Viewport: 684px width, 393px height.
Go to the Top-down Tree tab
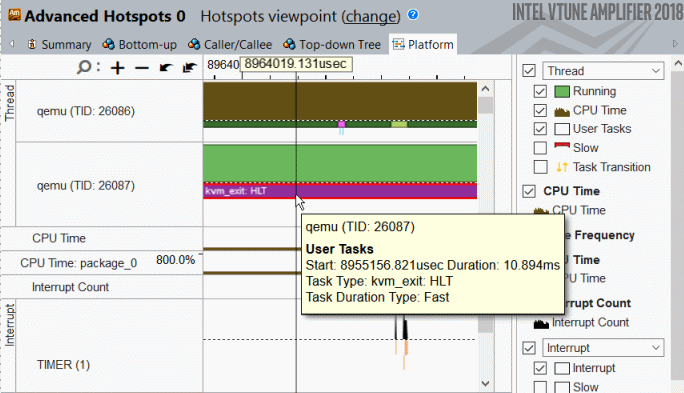coord(332,44)
